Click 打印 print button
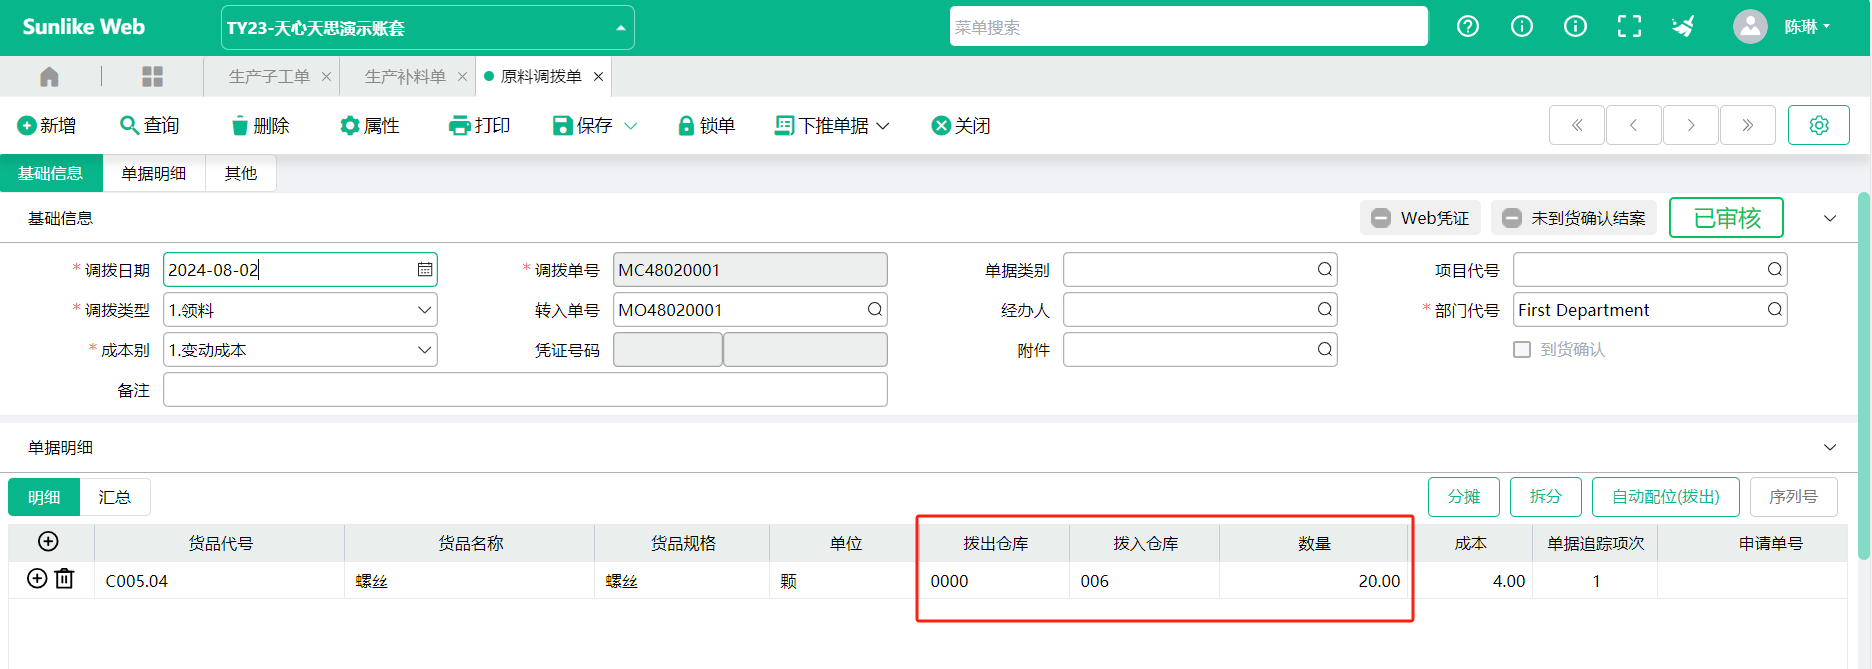The height and width of the screenshot is (669, 1872). tap(480, 125)
